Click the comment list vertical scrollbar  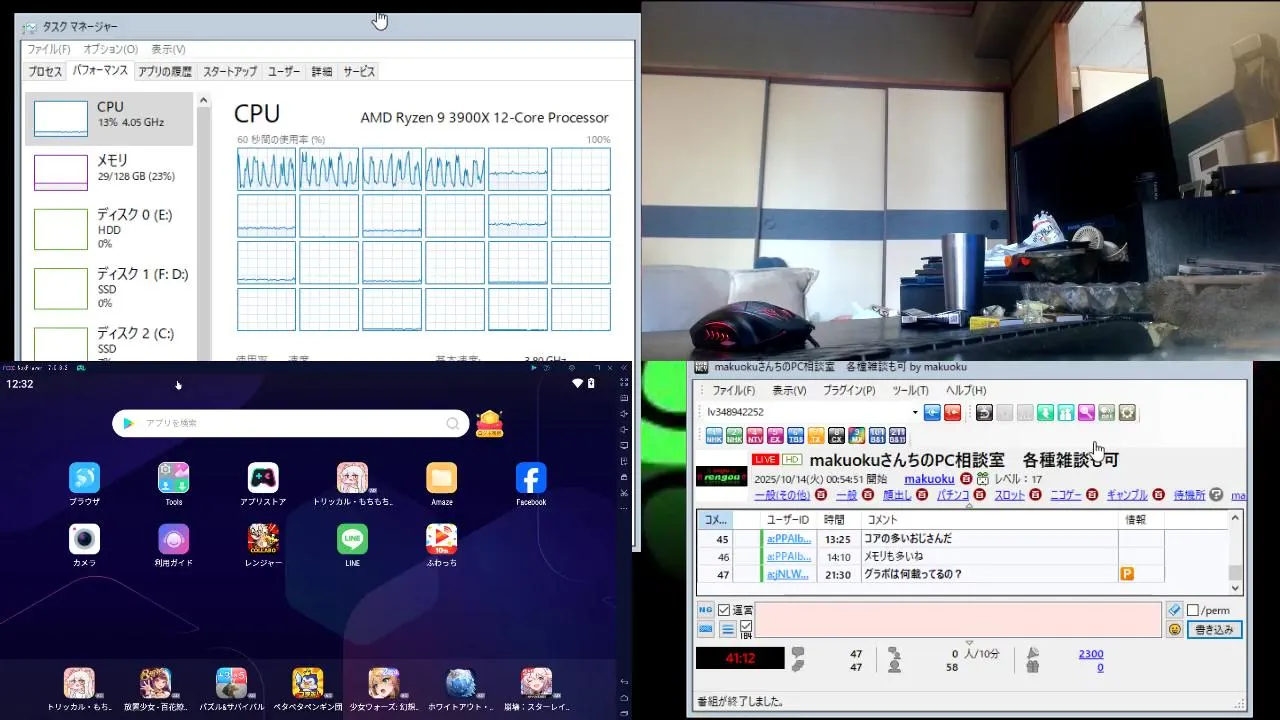(1235, 553)
